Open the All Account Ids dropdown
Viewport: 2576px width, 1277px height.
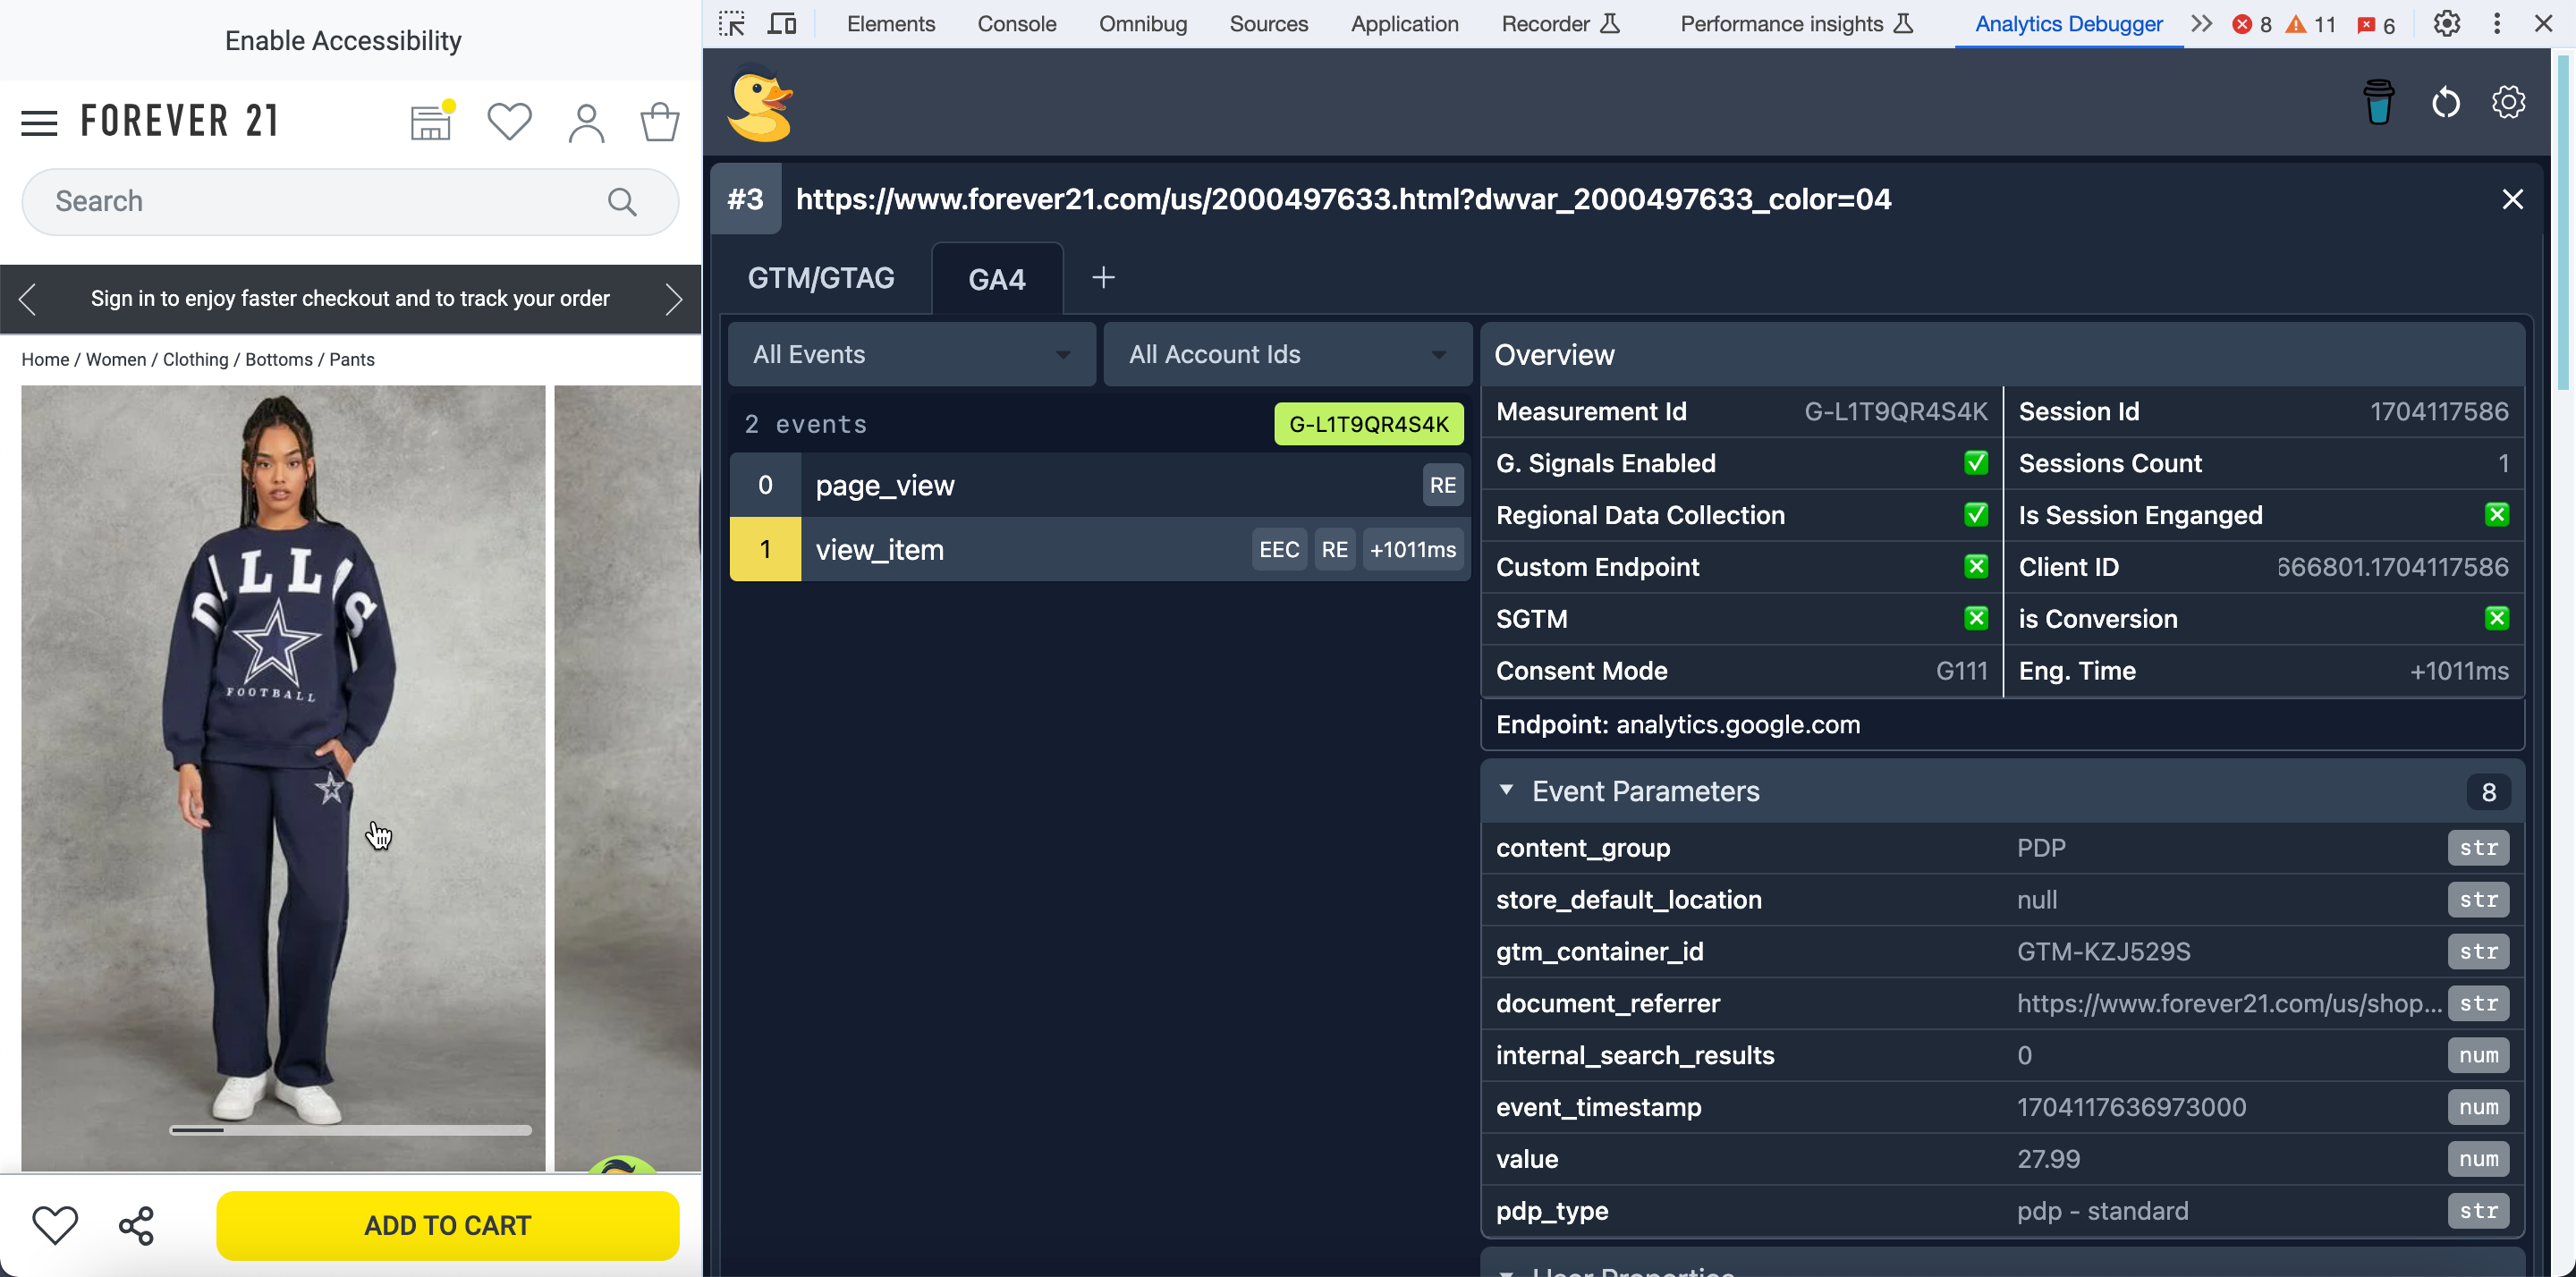pos(1286,354)
